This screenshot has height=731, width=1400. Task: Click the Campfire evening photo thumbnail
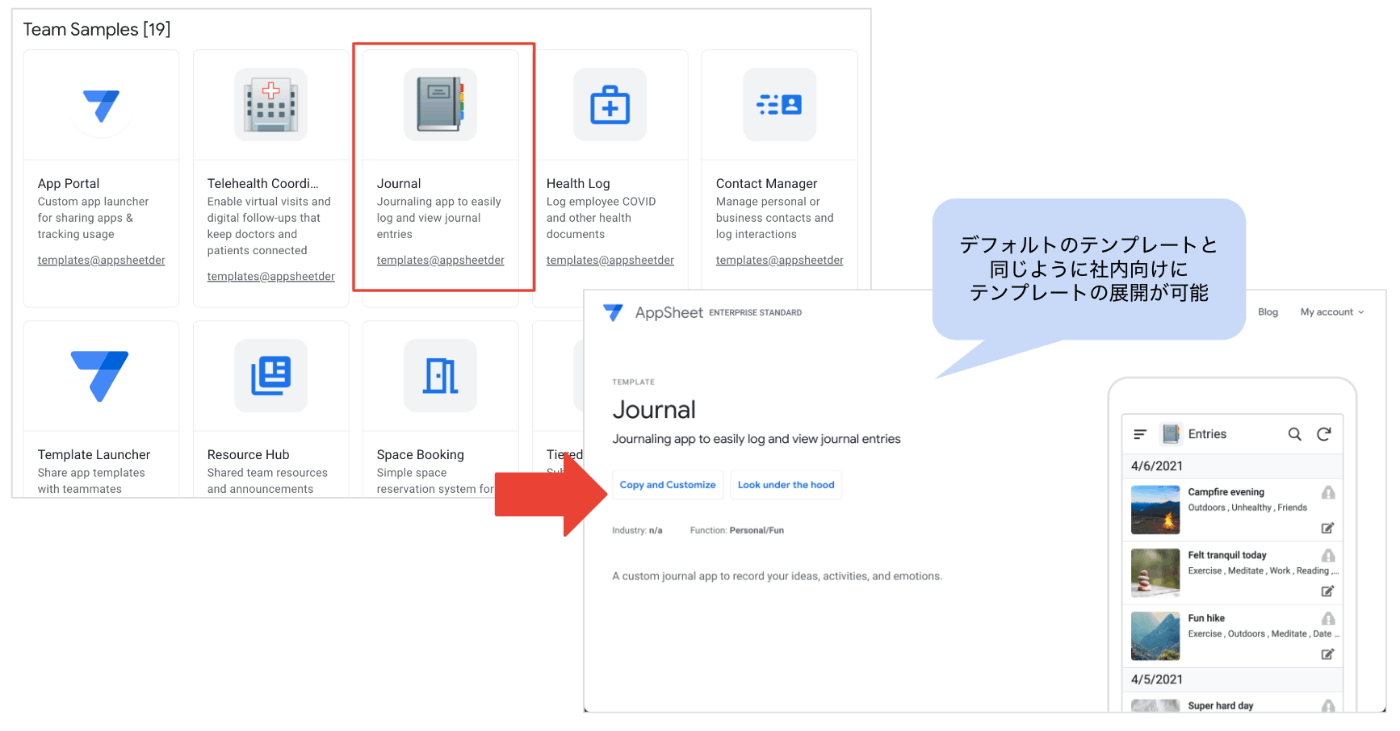(1155, 510)
